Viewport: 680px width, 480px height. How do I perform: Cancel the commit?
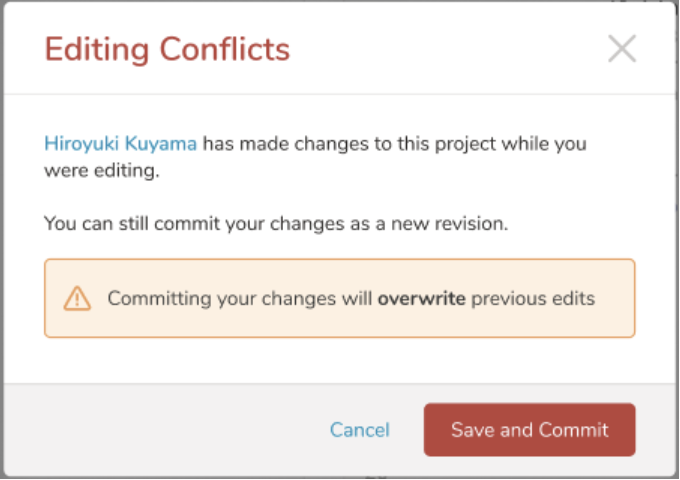click(x=360, y=430)
